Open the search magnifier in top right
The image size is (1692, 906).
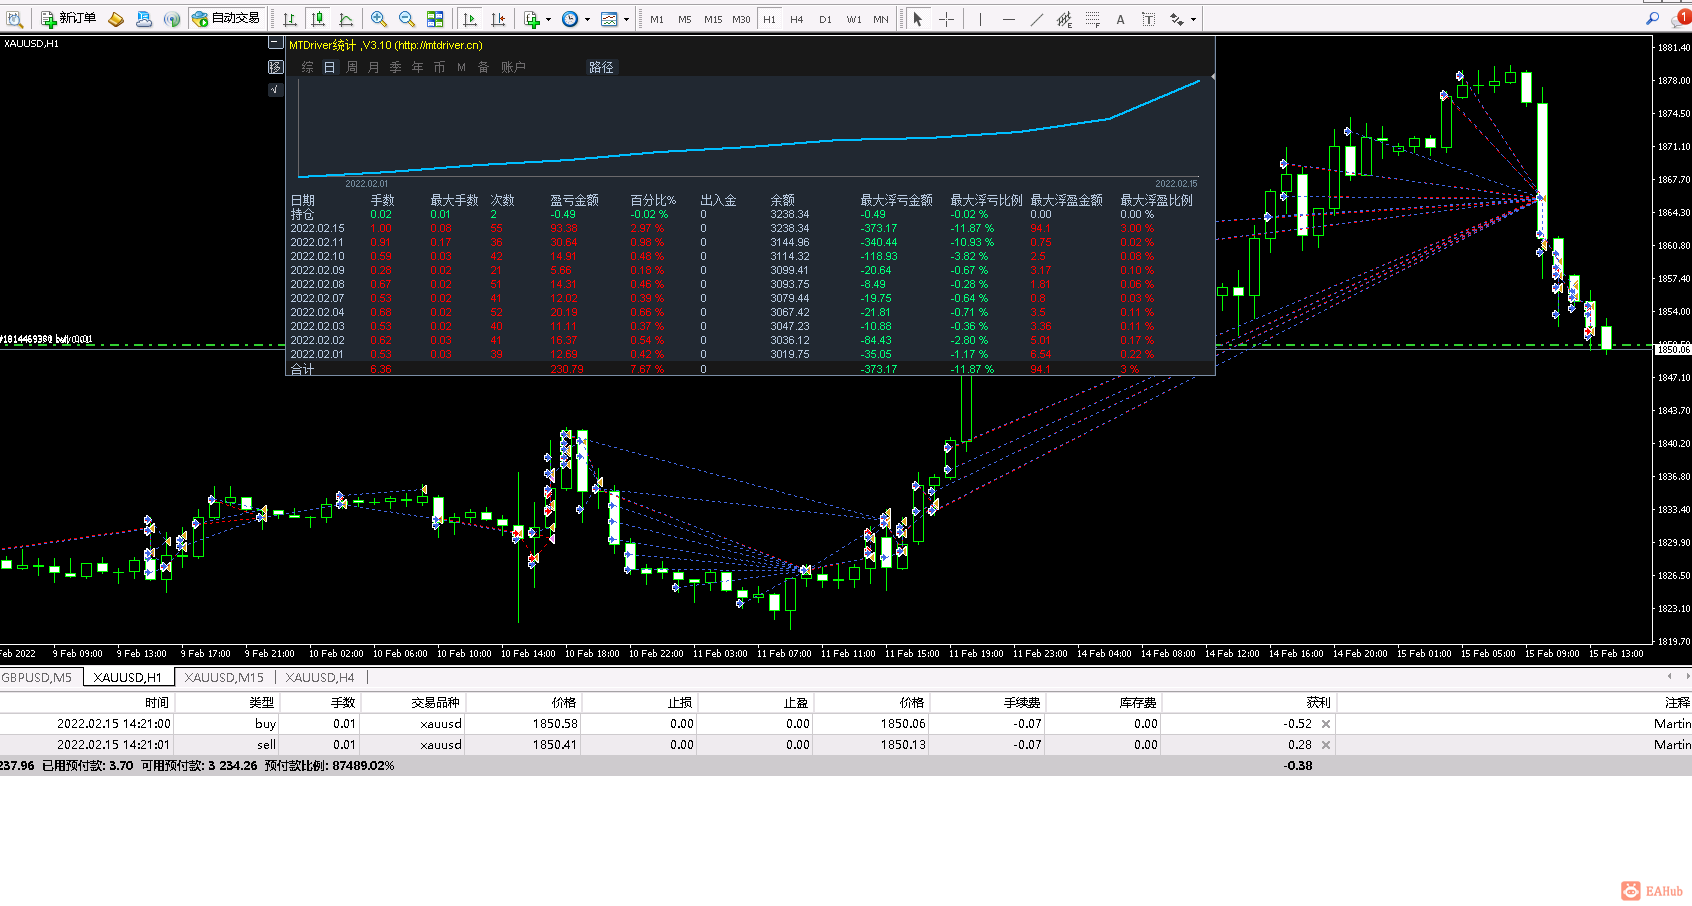tap(1652, 18)
